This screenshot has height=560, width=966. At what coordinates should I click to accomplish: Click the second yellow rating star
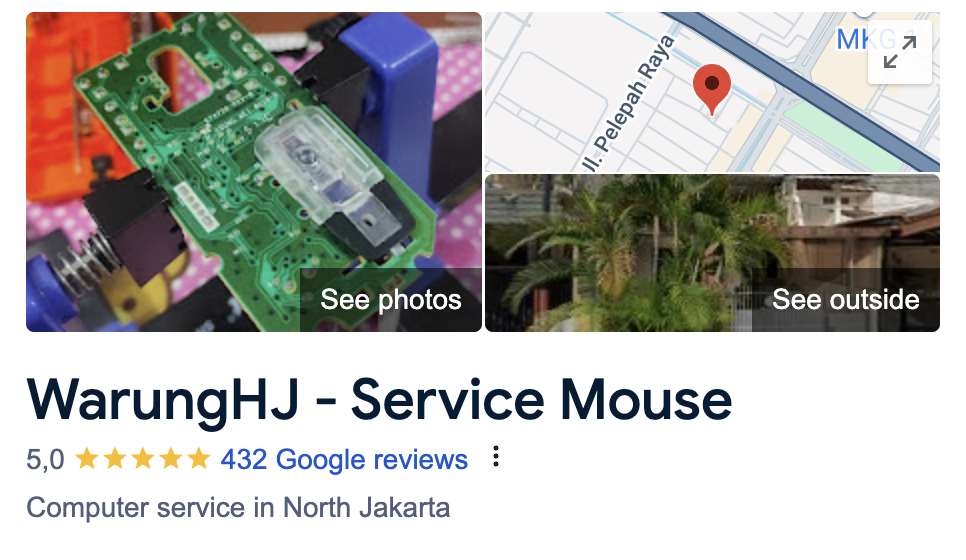click(115, 458)
